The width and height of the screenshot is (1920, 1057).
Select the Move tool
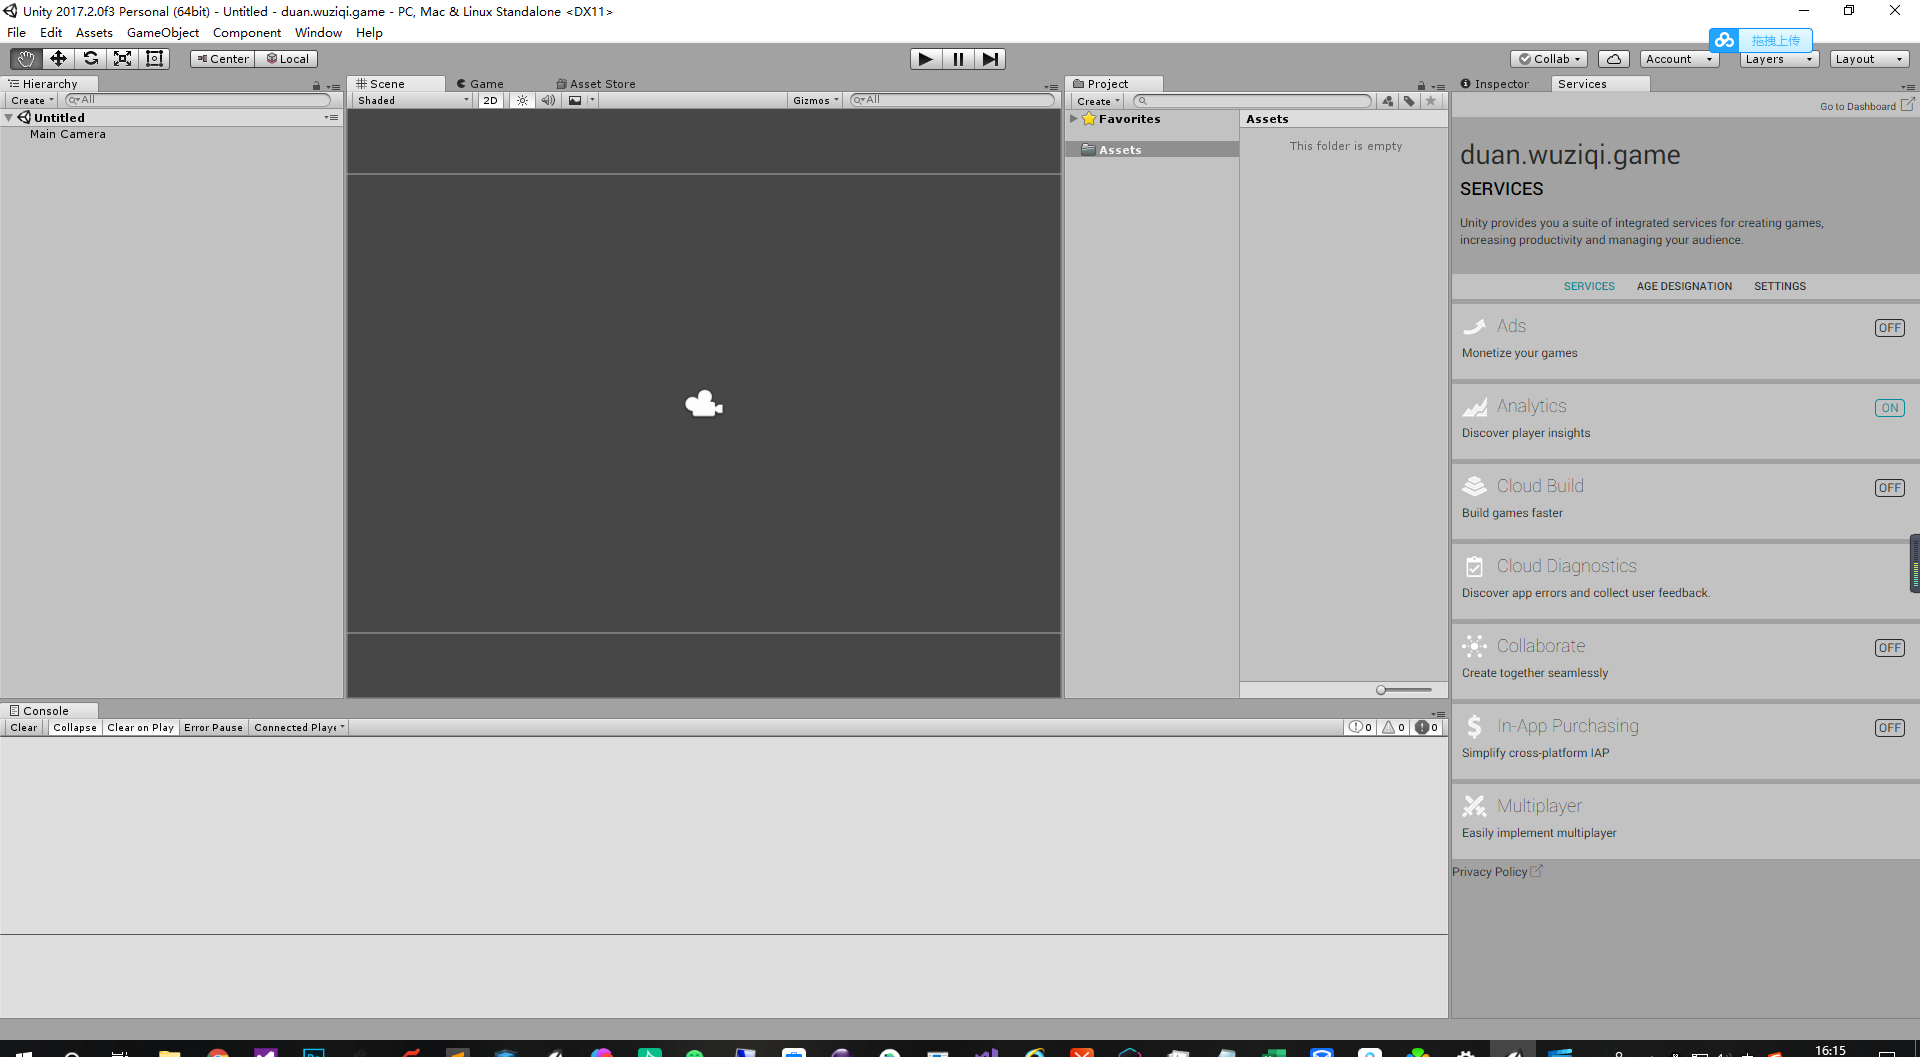click(x=57, y=58)
